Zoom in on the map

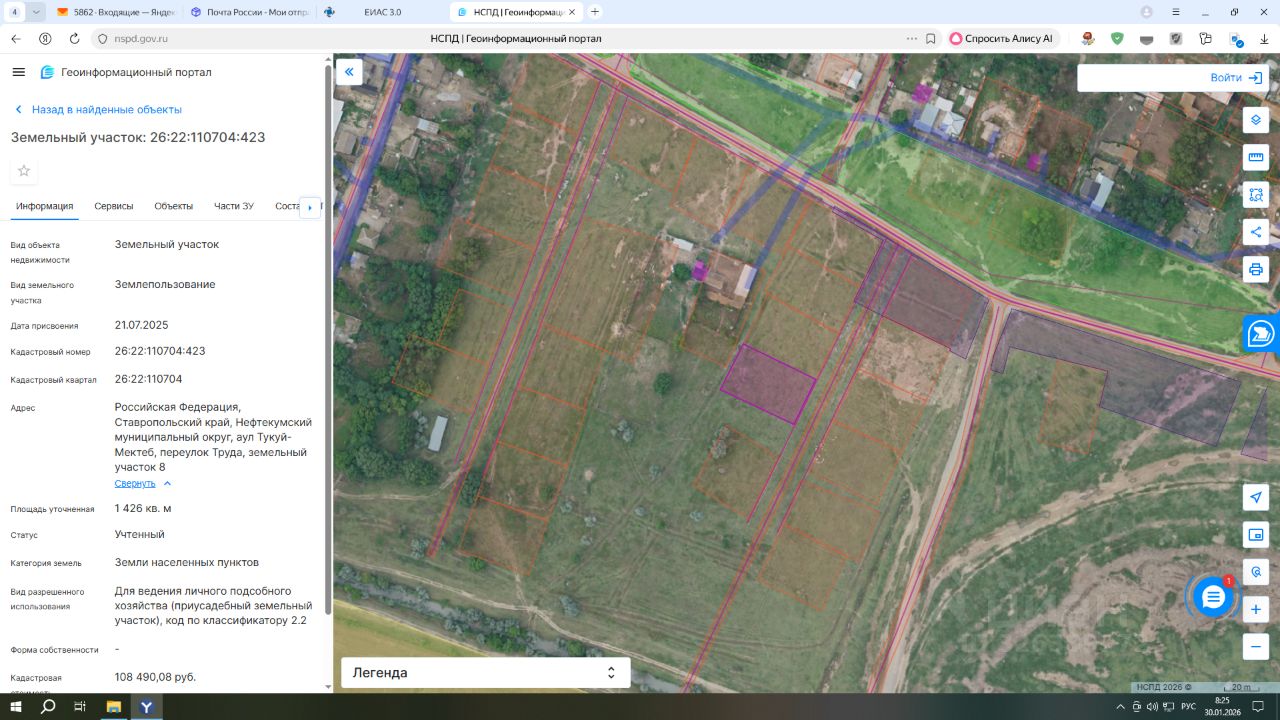(1256, 609)
